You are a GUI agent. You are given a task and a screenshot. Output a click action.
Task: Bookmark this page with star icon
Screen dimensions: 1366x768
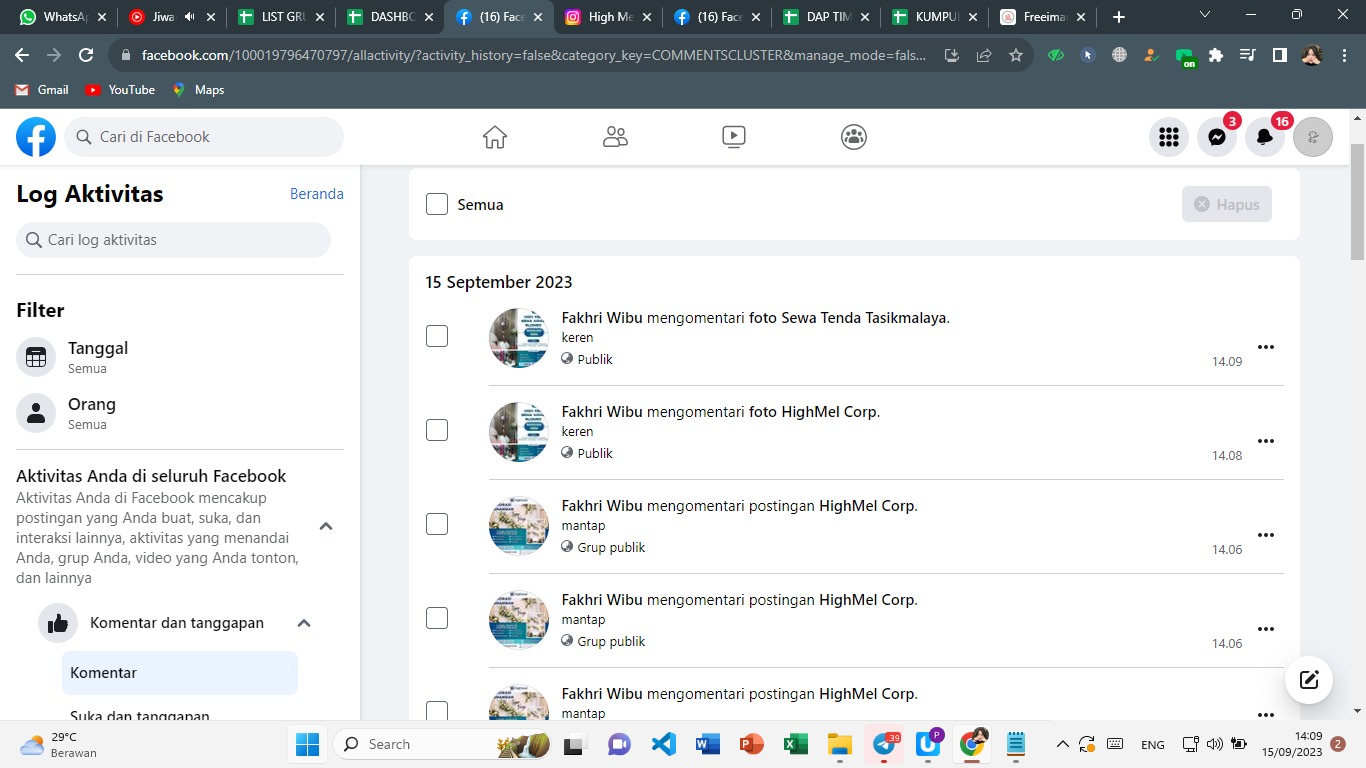coord(1016,56)
